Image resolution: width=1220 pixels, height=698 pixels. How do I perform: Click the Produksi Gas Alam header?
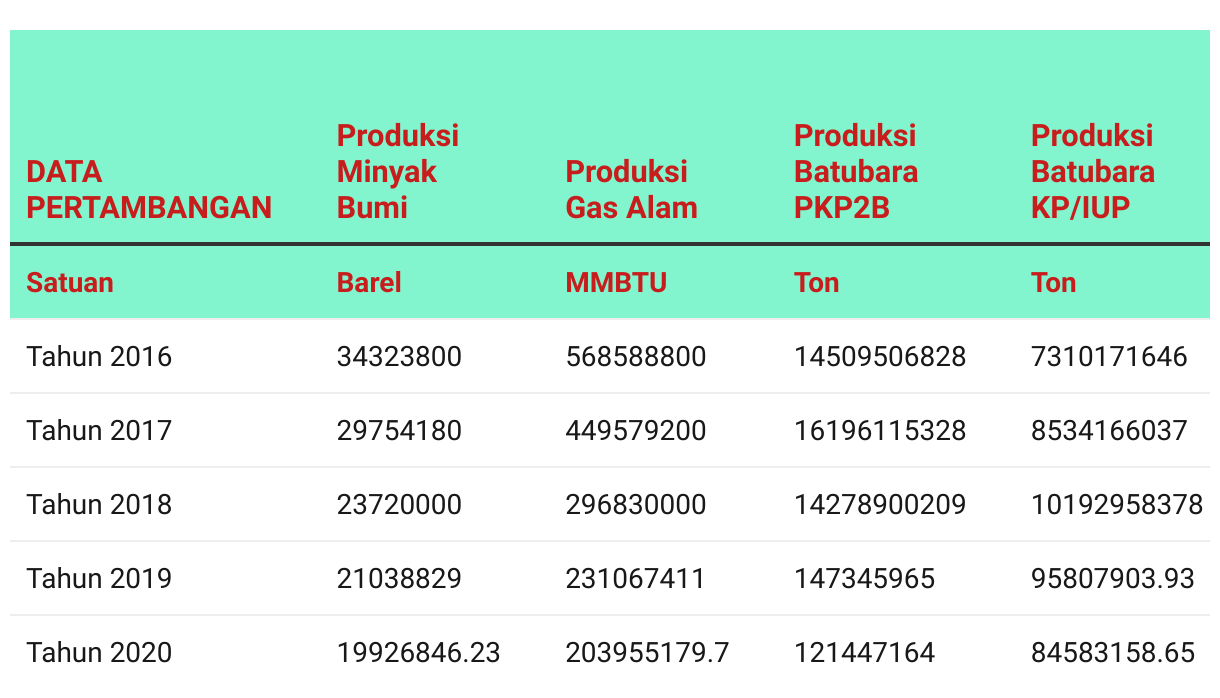pos(631,189)
